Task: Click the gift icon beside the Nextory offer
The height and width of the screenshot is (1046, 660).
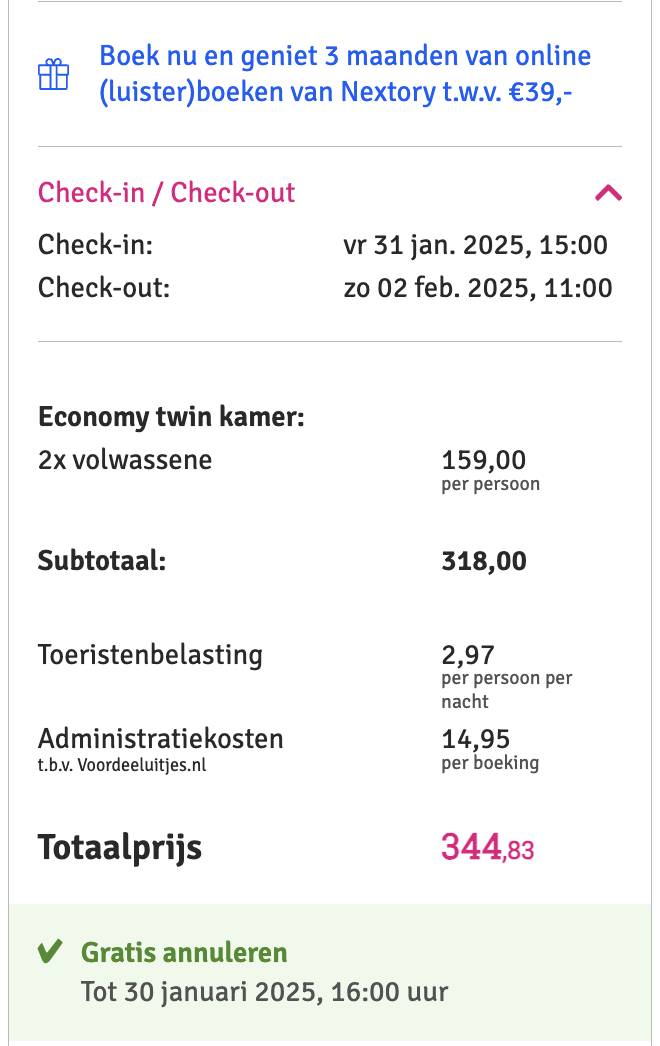Action: click(53, 75)
